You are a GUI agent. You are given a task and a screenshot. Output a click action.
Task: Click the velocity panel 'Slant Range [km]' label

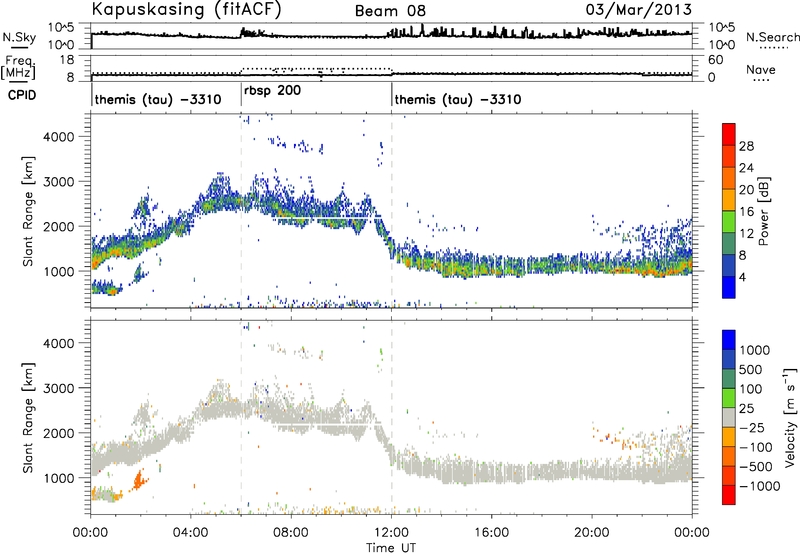(29, 418)
